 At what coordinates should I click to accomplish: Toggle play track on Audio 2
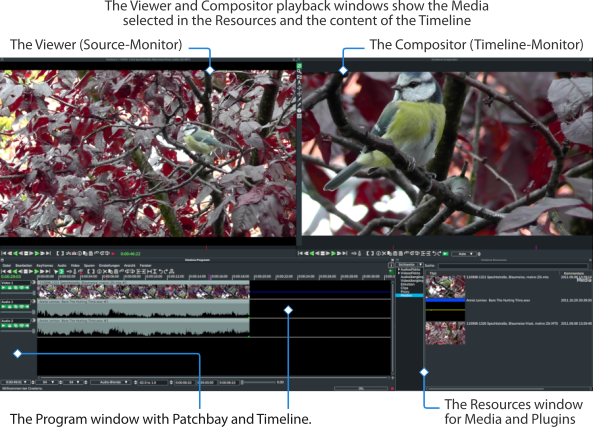point(3,326)
